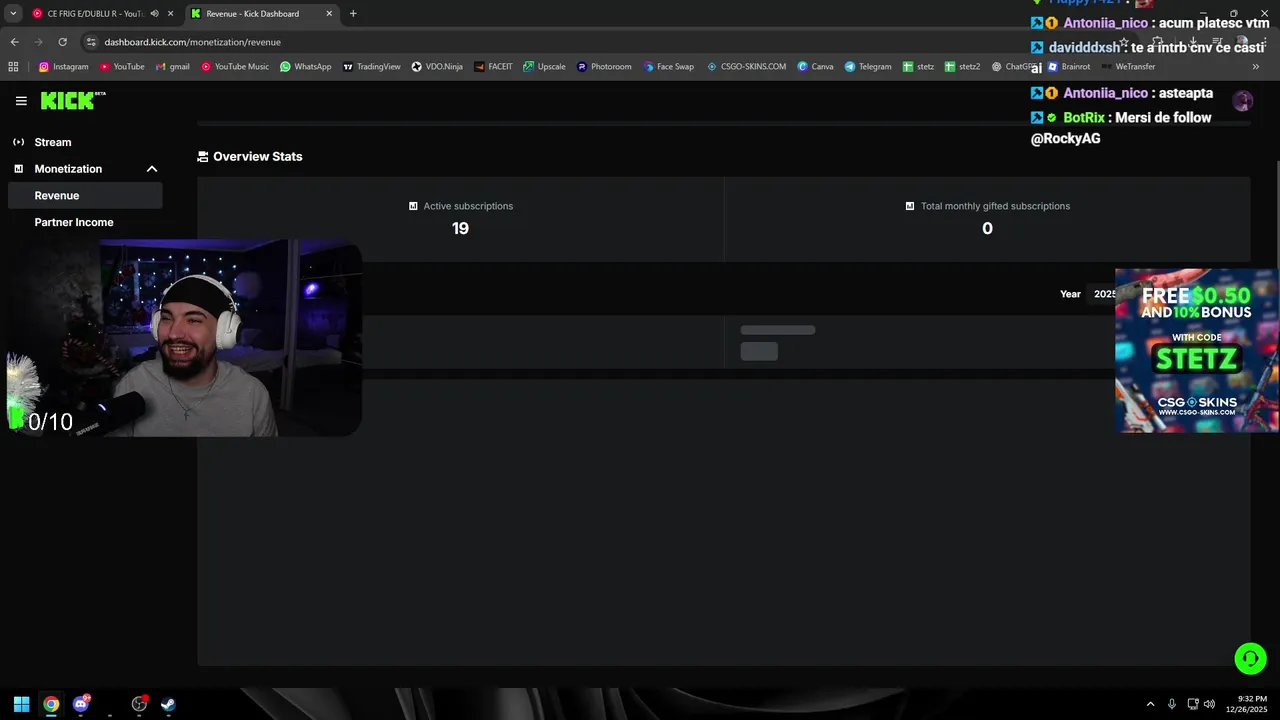This screenshot has height=720, width=1280.
Task: Select the Revenue - Kick Dashboard tab
Action: click(x=252, y=14)
